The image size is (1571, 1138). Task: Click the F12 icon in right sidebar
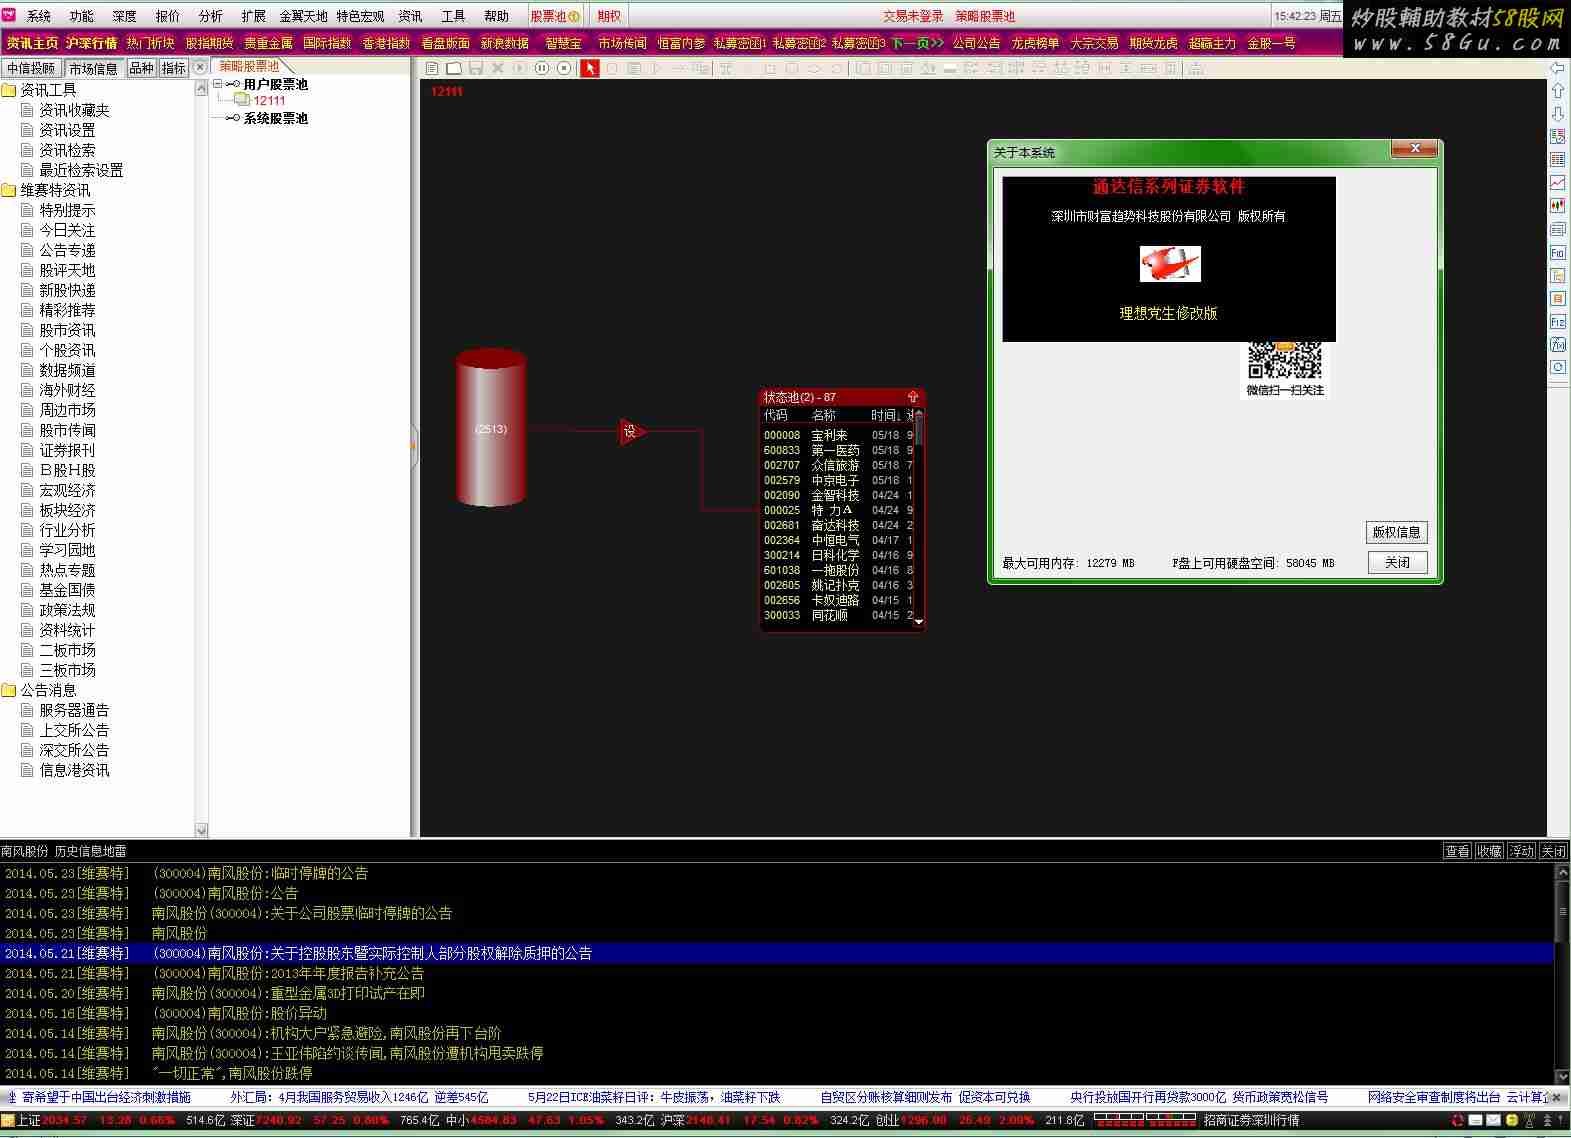1558,321
